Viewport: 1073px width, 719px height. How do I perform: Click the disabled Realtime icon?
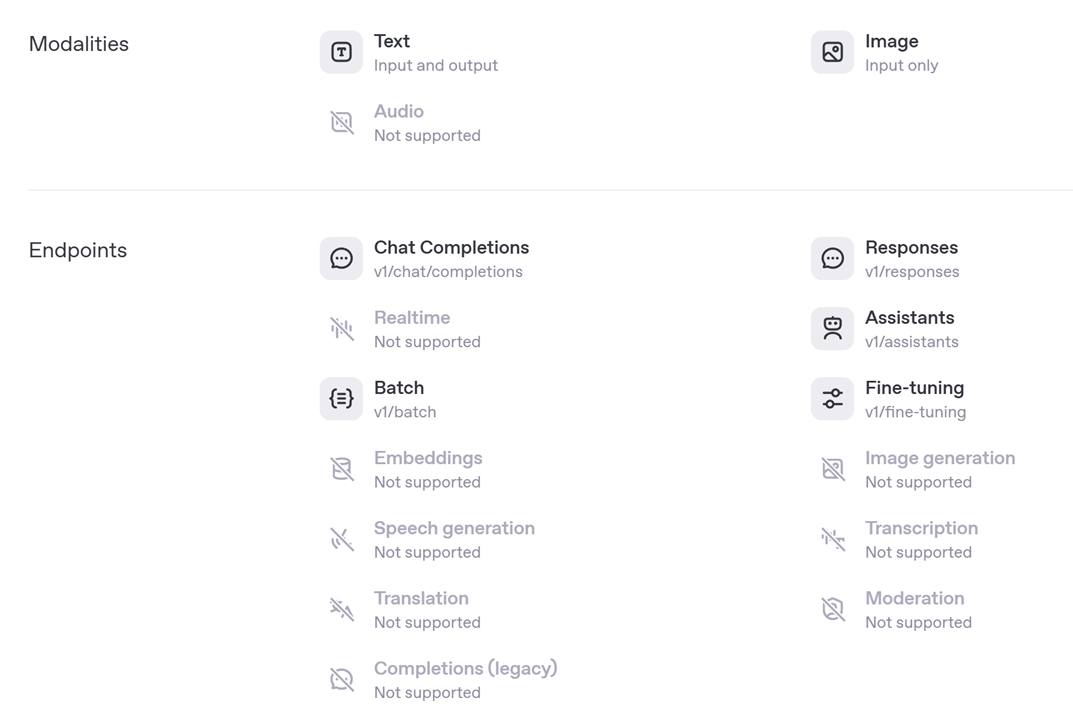[341, 328]
